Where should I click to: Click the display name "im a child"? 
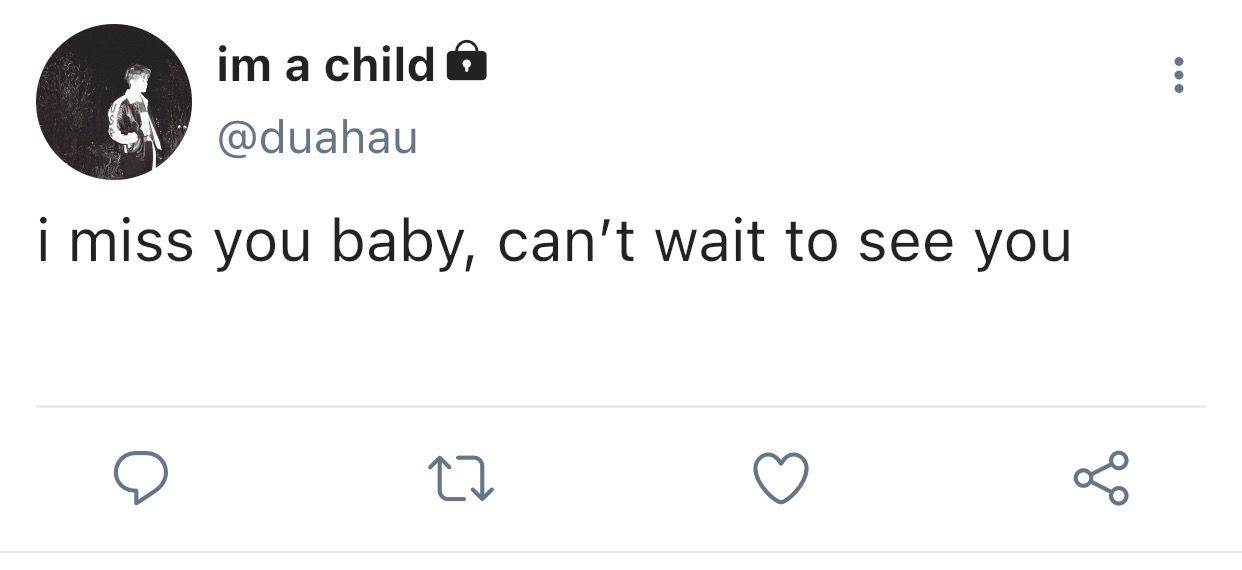coord(326,65)
